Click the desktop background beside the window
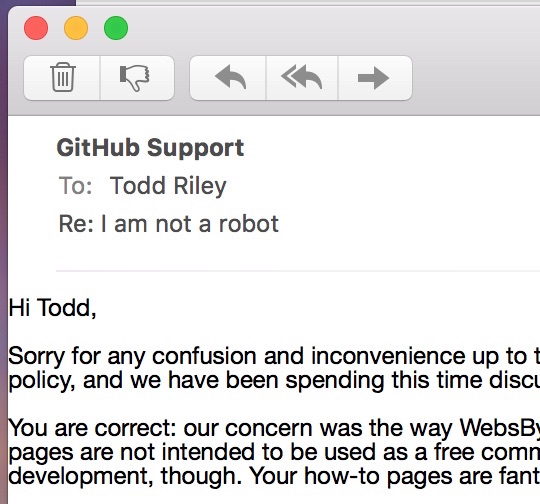This screenshot has width=540, height=504. (3, 241)
